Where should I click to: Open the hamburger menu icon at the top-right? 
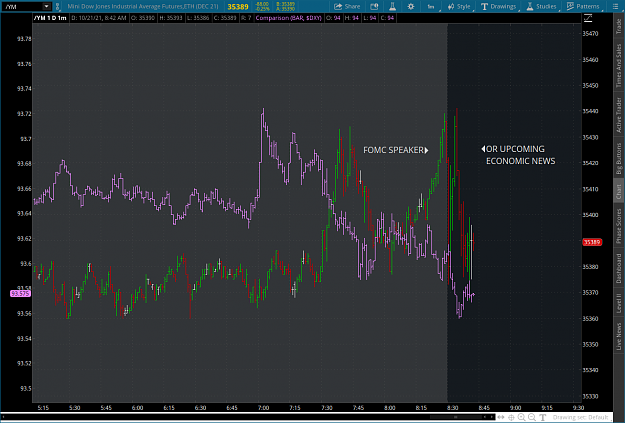615,6
